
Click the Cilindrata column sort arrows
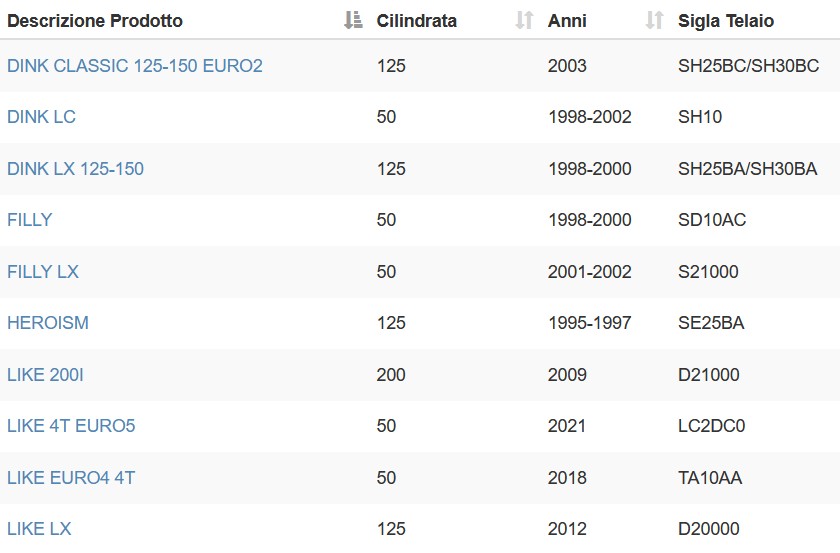524,20
